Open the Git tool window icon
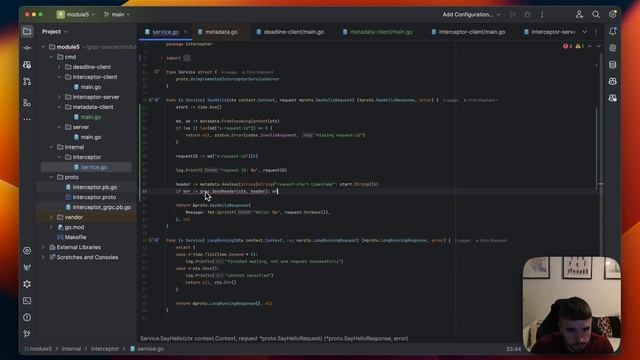 (27, 334)
